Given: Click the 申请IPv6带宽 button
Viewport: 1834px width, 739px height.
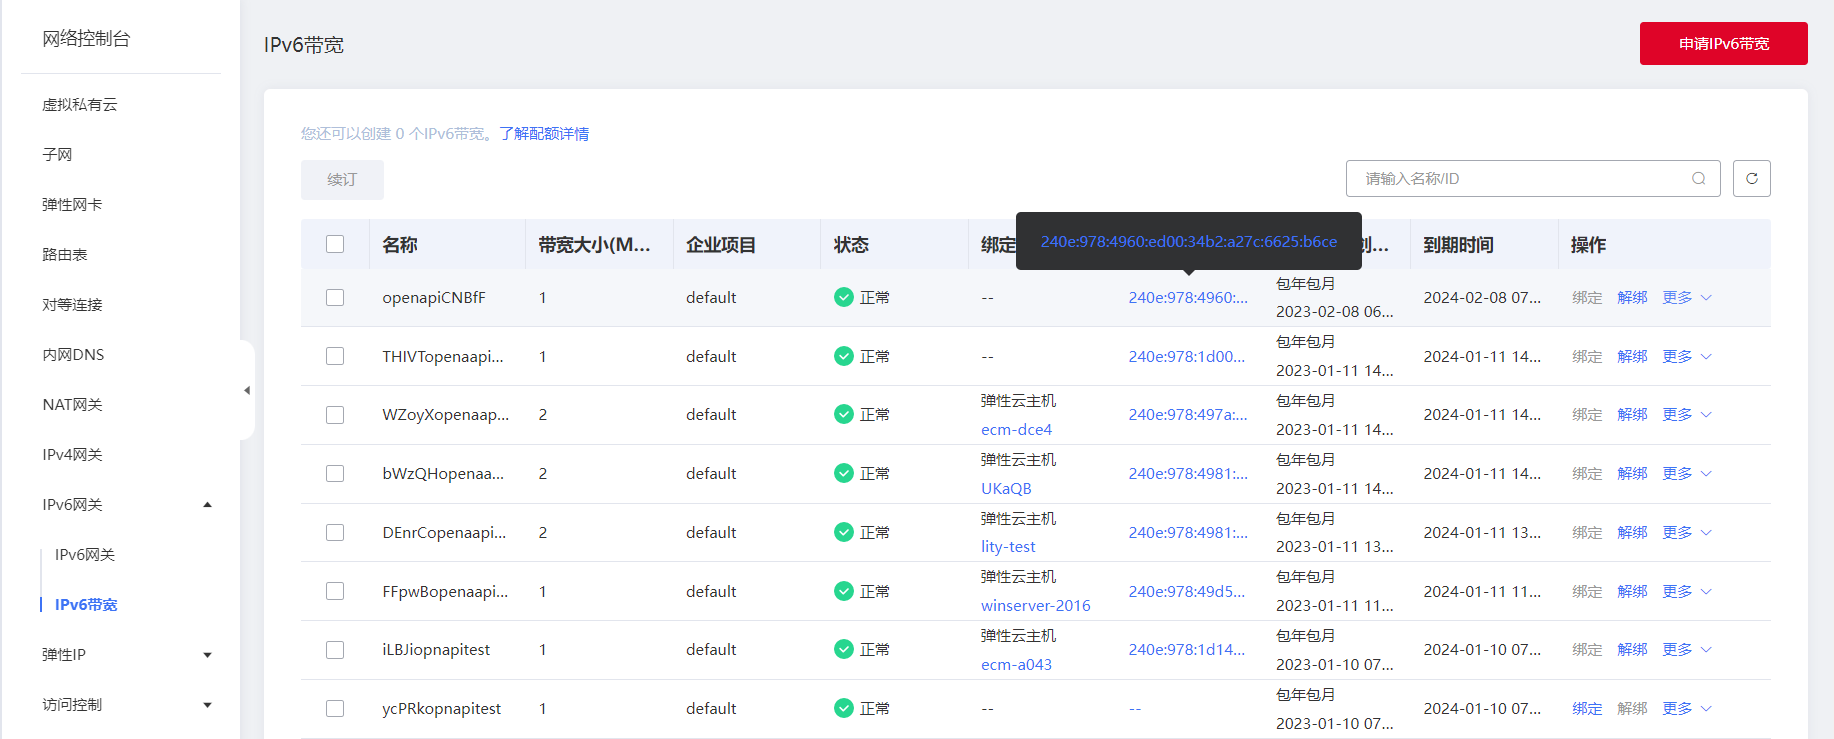Looking at the screenshot, I should point(1723,44).
